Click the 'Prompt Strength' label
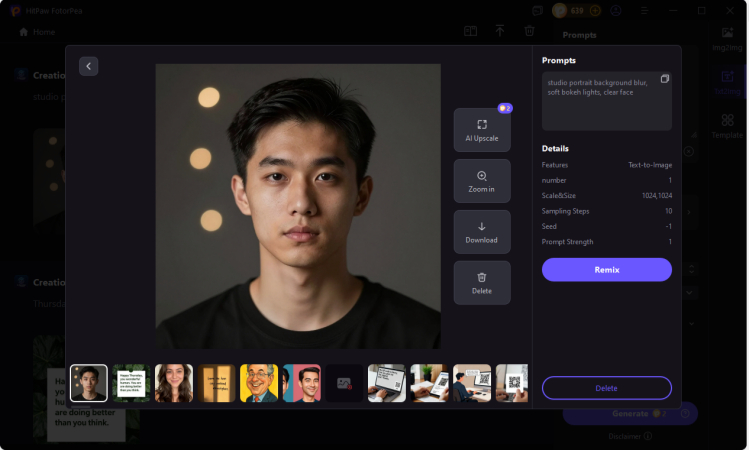The height and width of the screenshot is (450, 749). point(567,242)
